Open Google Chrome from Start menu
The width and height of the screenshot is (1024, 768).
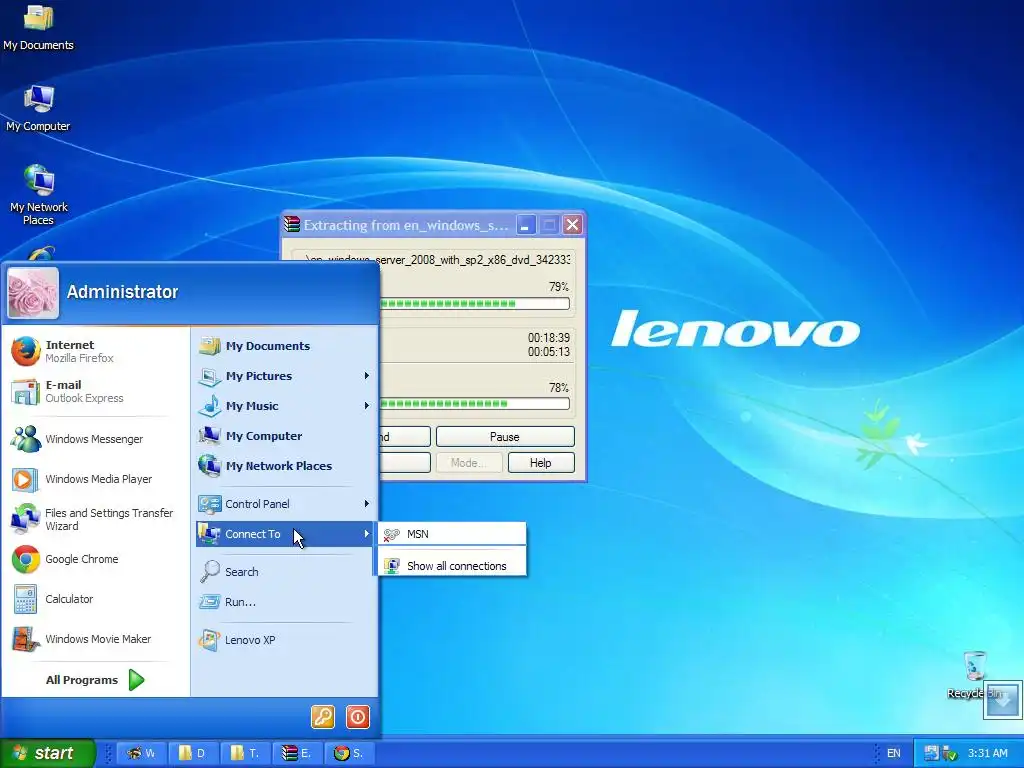click(x=97, y=559)
